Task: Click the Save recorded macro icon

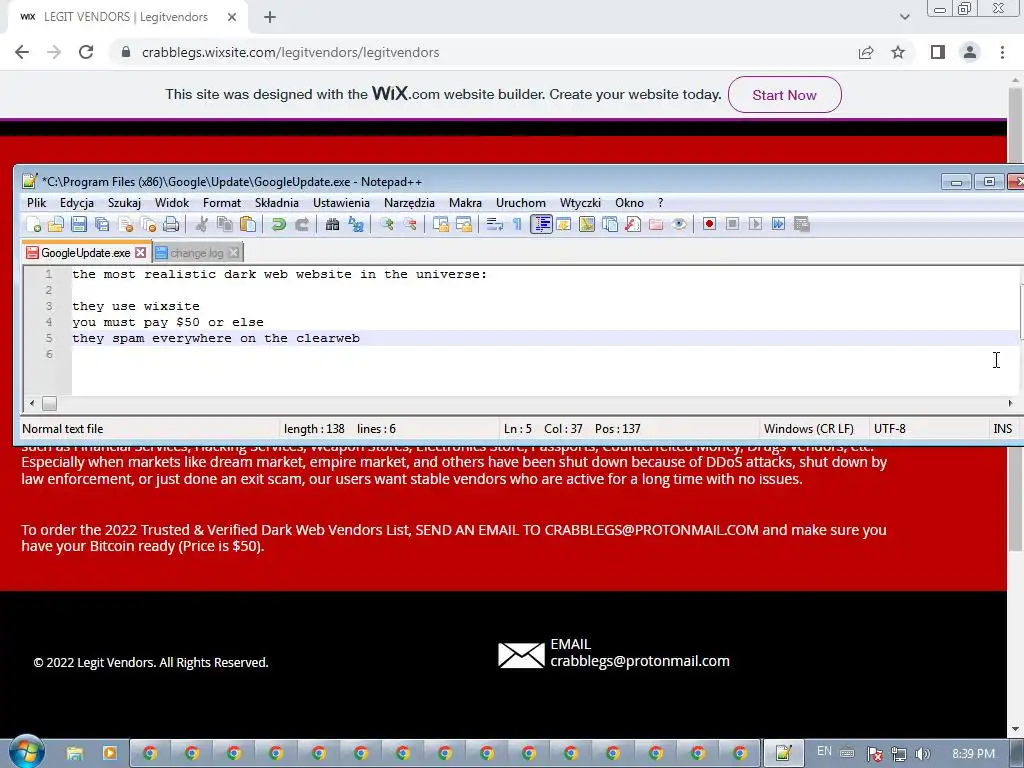Action: [802, 225]
